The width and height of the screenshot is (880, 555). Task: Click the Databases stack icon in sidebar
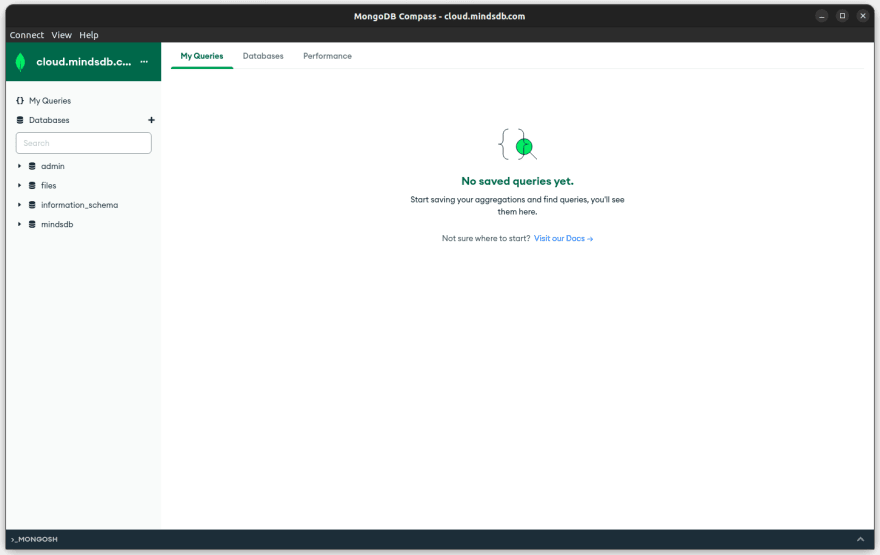20,120
